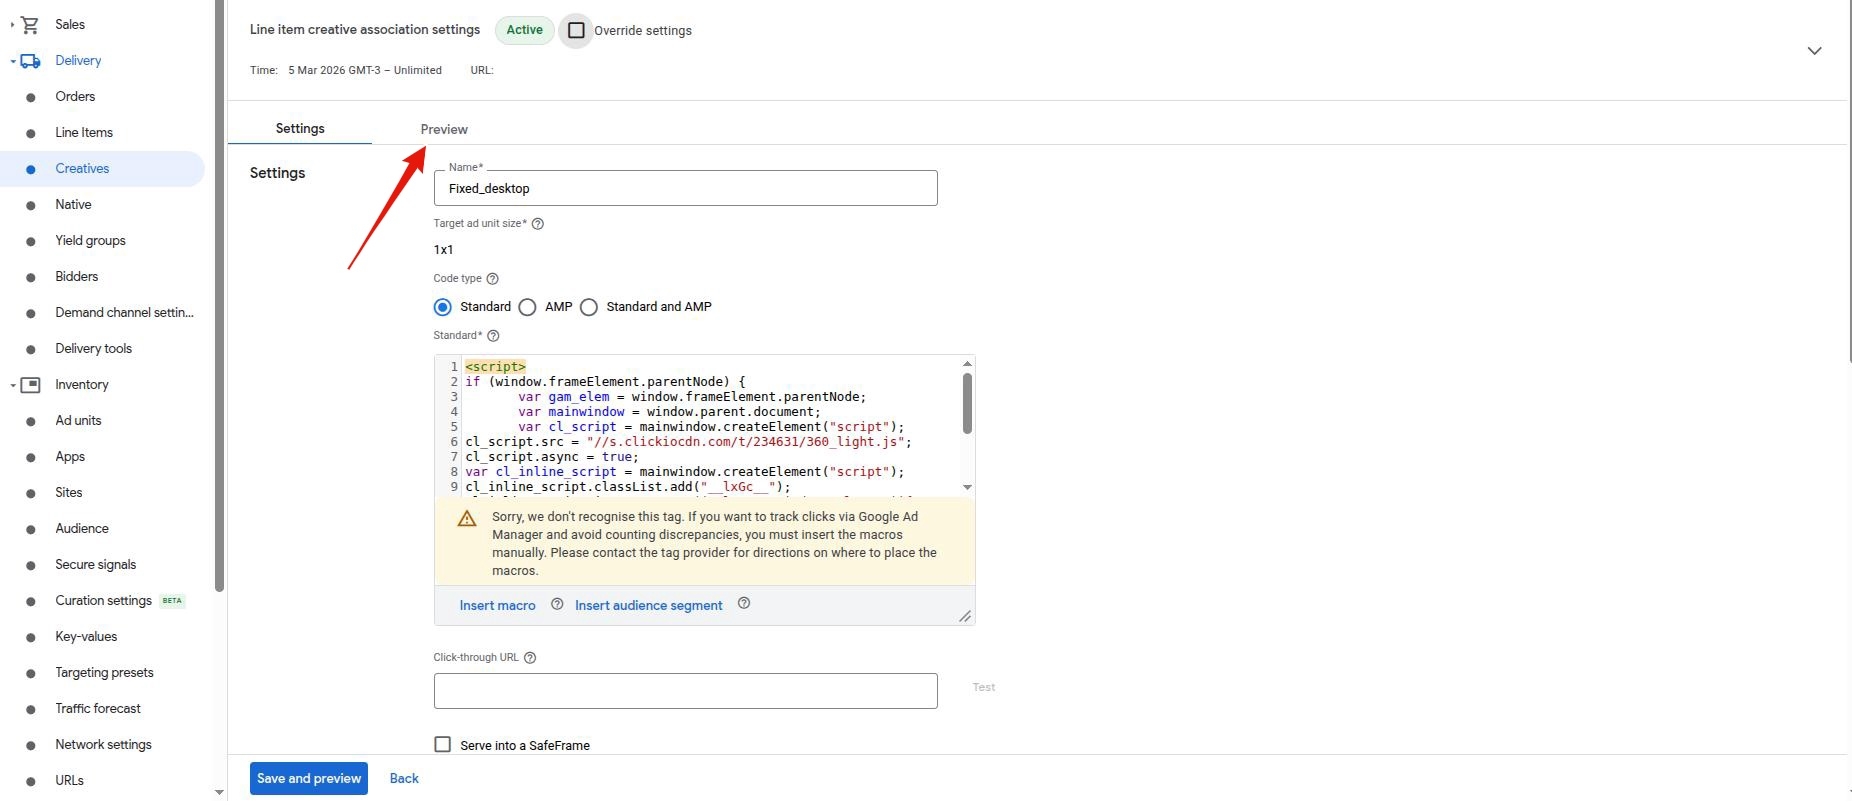Choose the Standard and AMP radio option
1852x801 pixels.
[589, 307]
